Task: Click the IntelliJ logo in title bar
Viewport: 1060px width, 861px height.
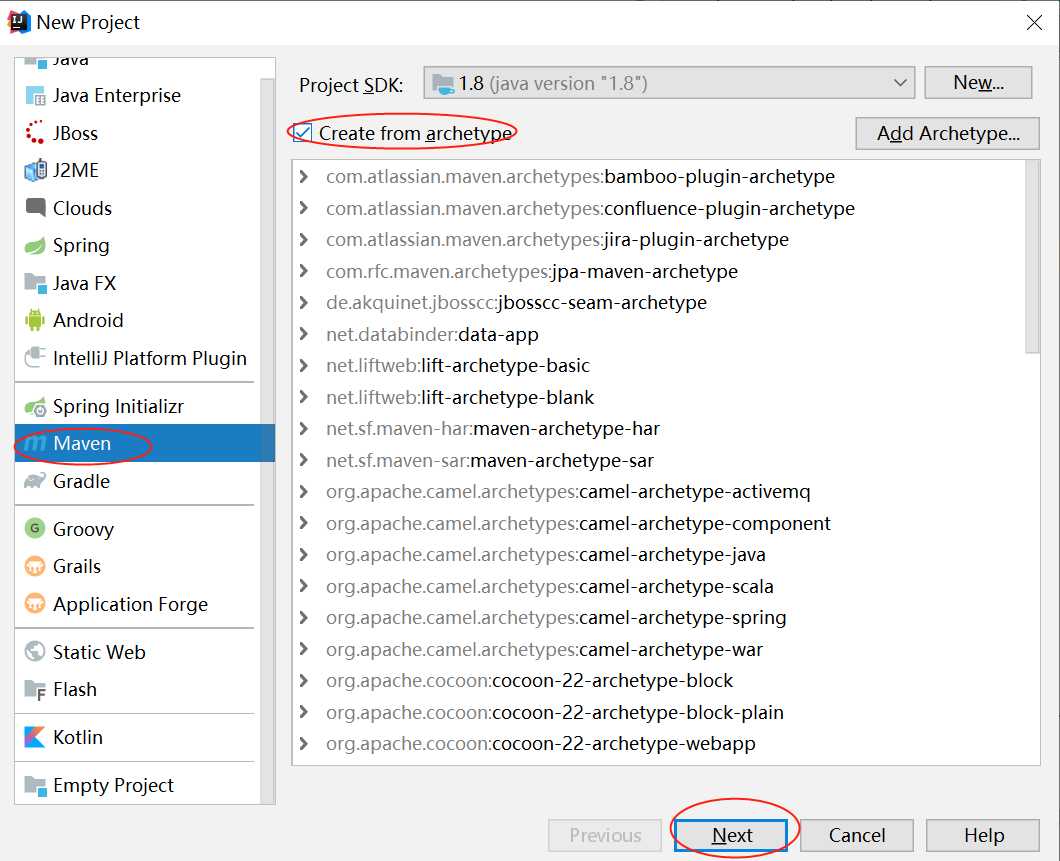Action: [x=18, y=22]
